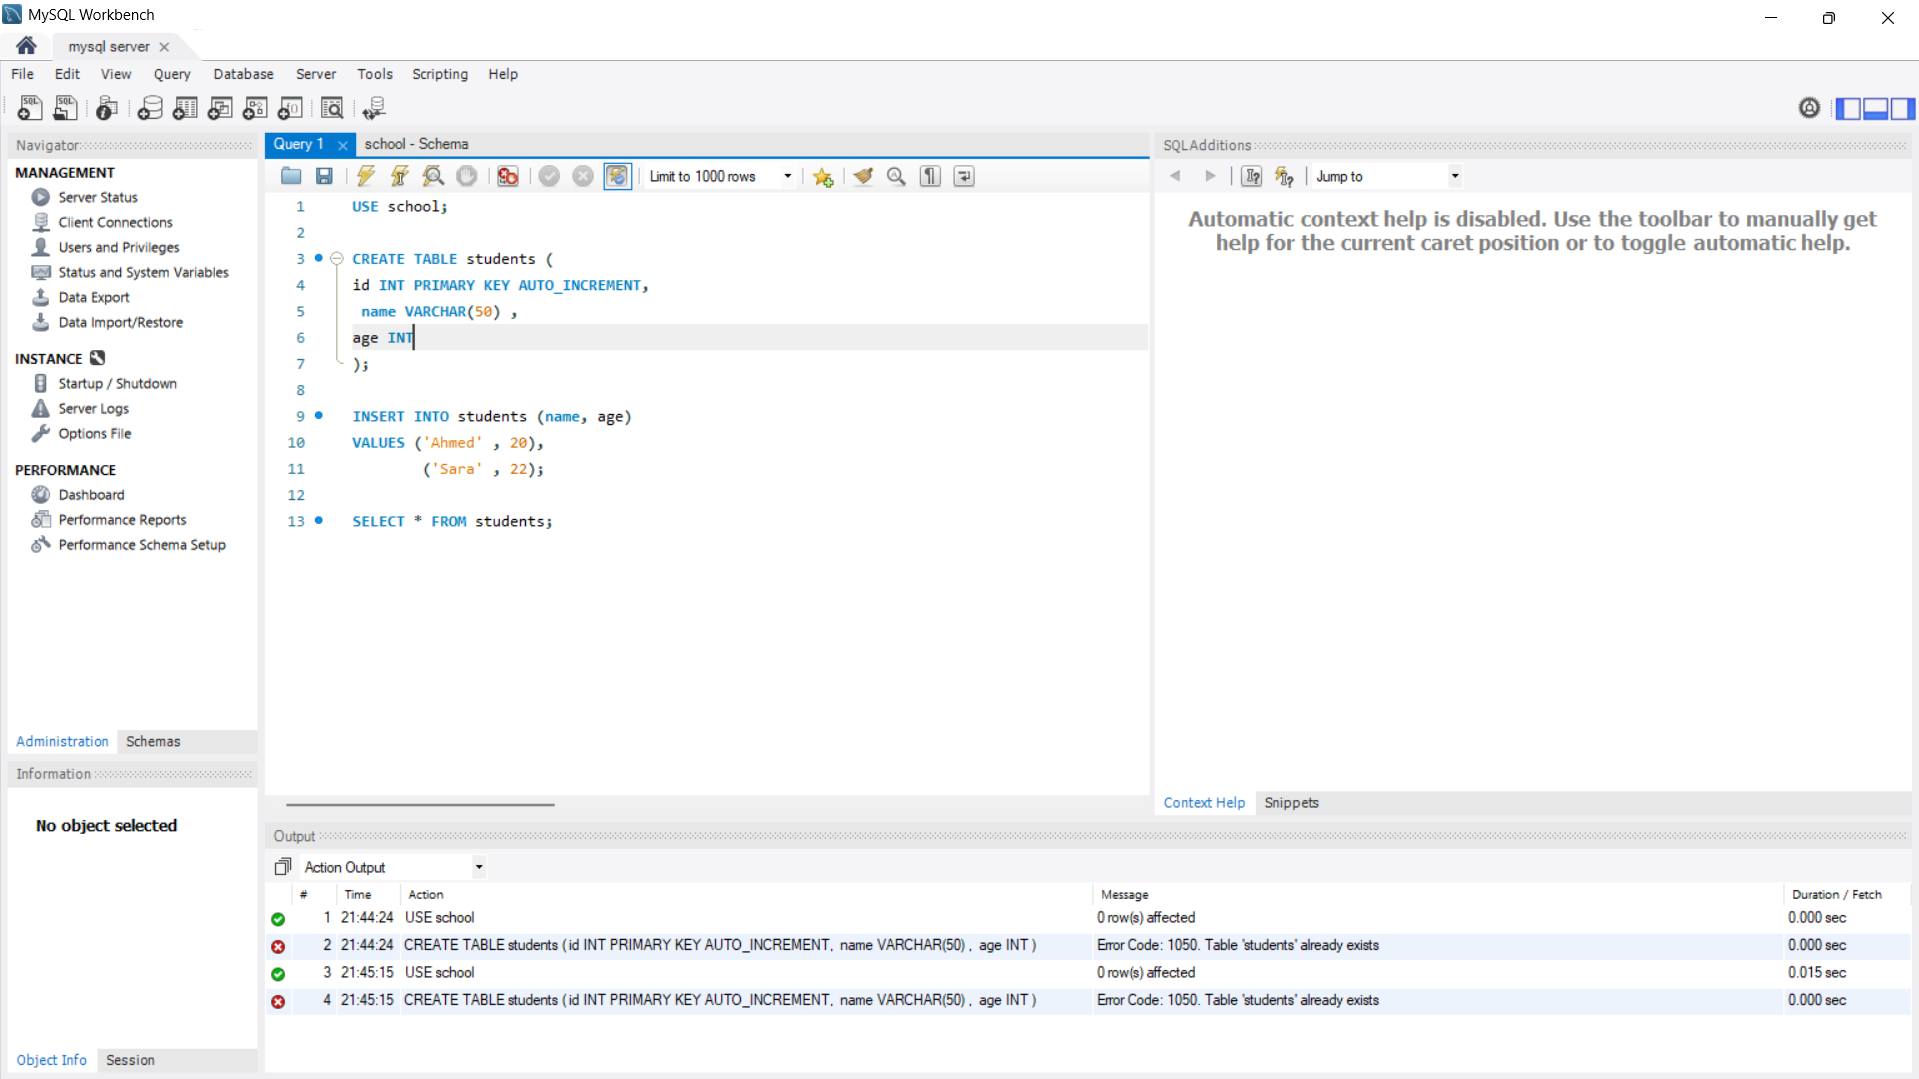Image resolution: width=1919 pixels, height=1079 pixels.
Task: Save query to favorites star icon
Action: tap(823, 176)
